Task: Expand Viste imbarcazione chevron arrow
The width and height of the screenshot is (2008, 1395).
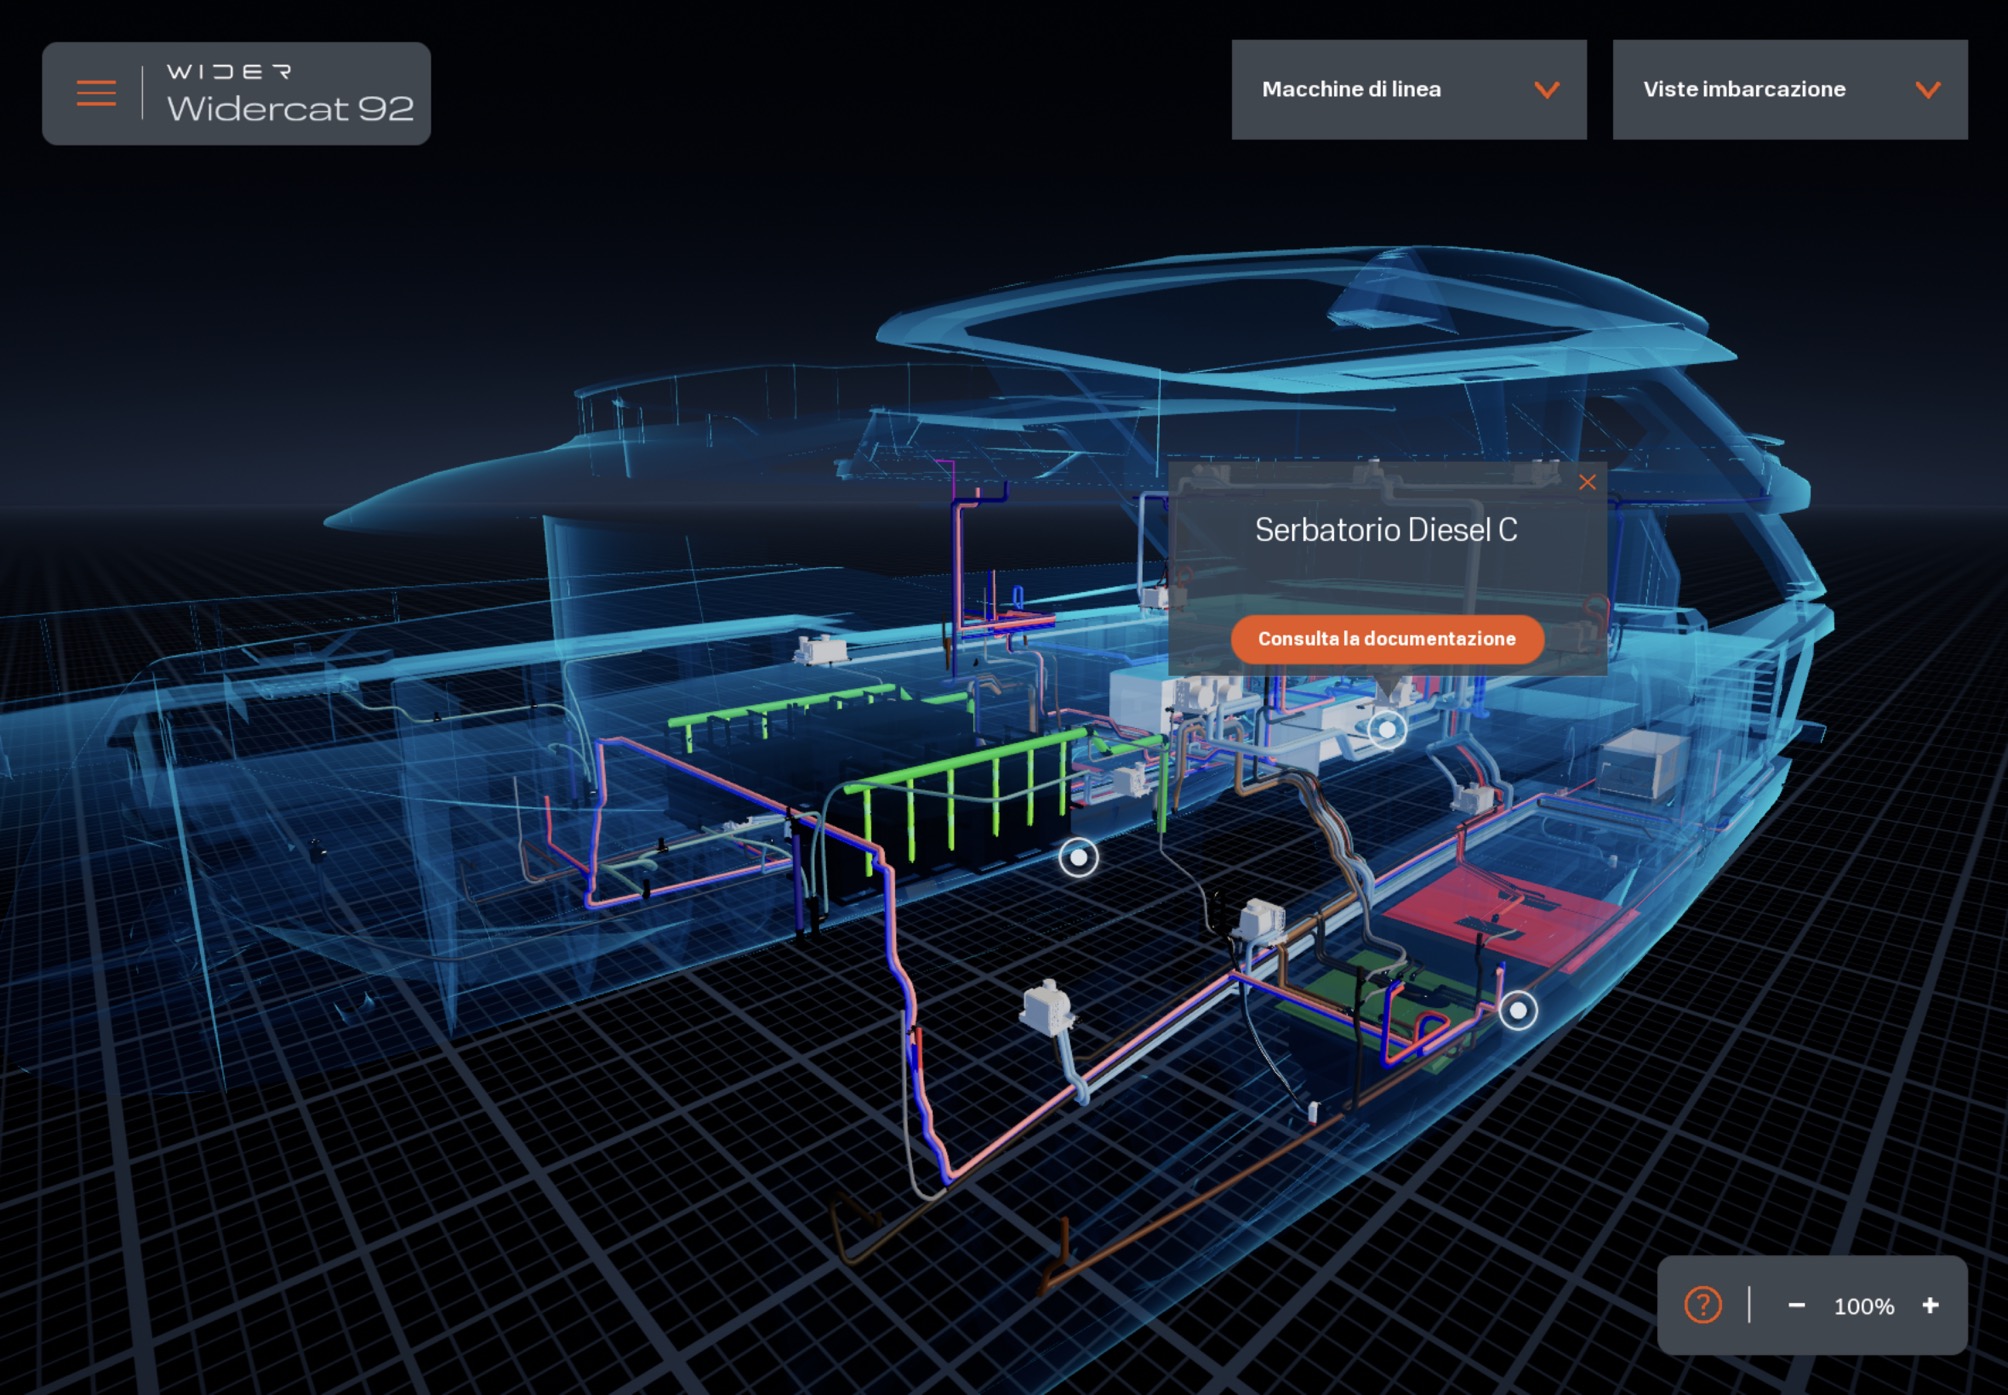Action: 1927,90
